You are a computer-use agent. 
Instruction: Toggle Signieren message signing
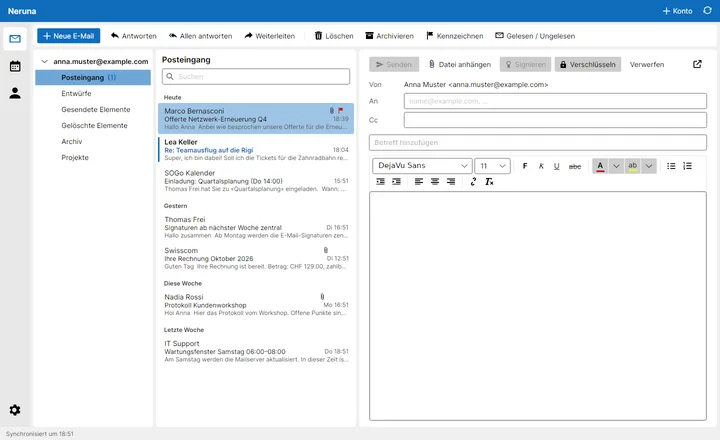tap(525, 64)
